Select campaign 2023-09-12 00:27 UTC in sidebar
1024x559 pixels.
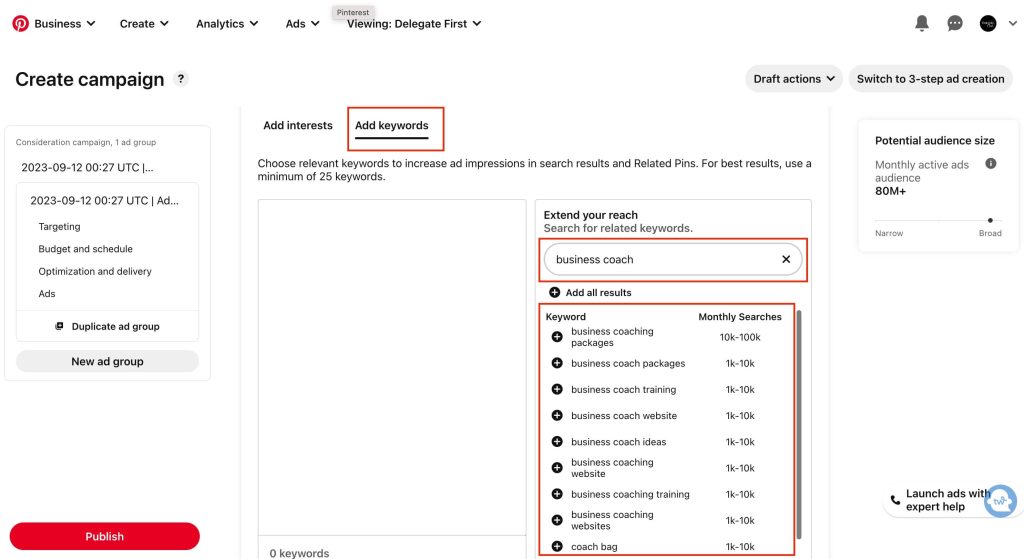[x=88, y=167]
